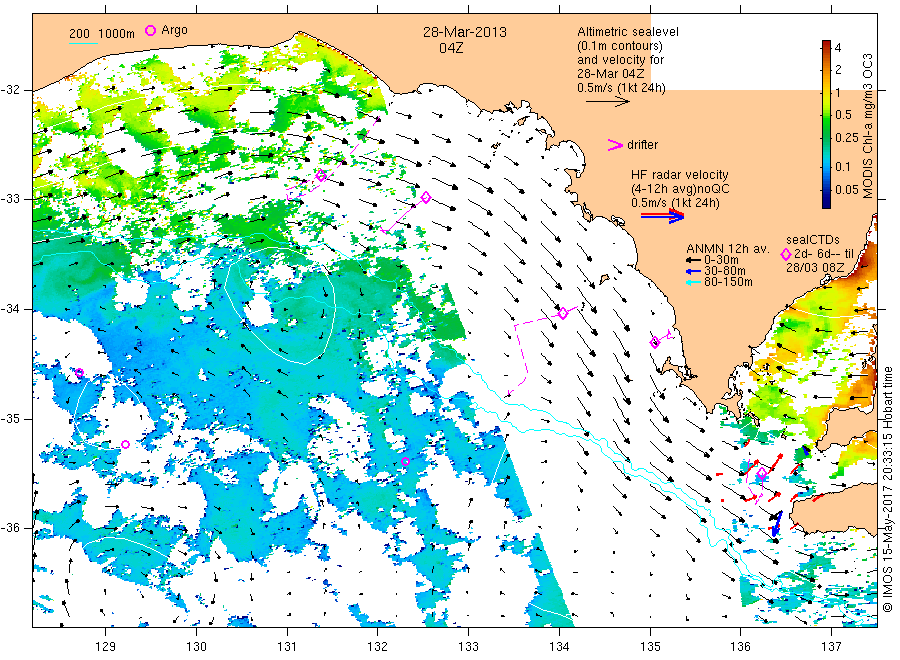Click the -32 latitude axis label
Image resolution: width=900 pixels, height=660 pixels.
point(10,90)
